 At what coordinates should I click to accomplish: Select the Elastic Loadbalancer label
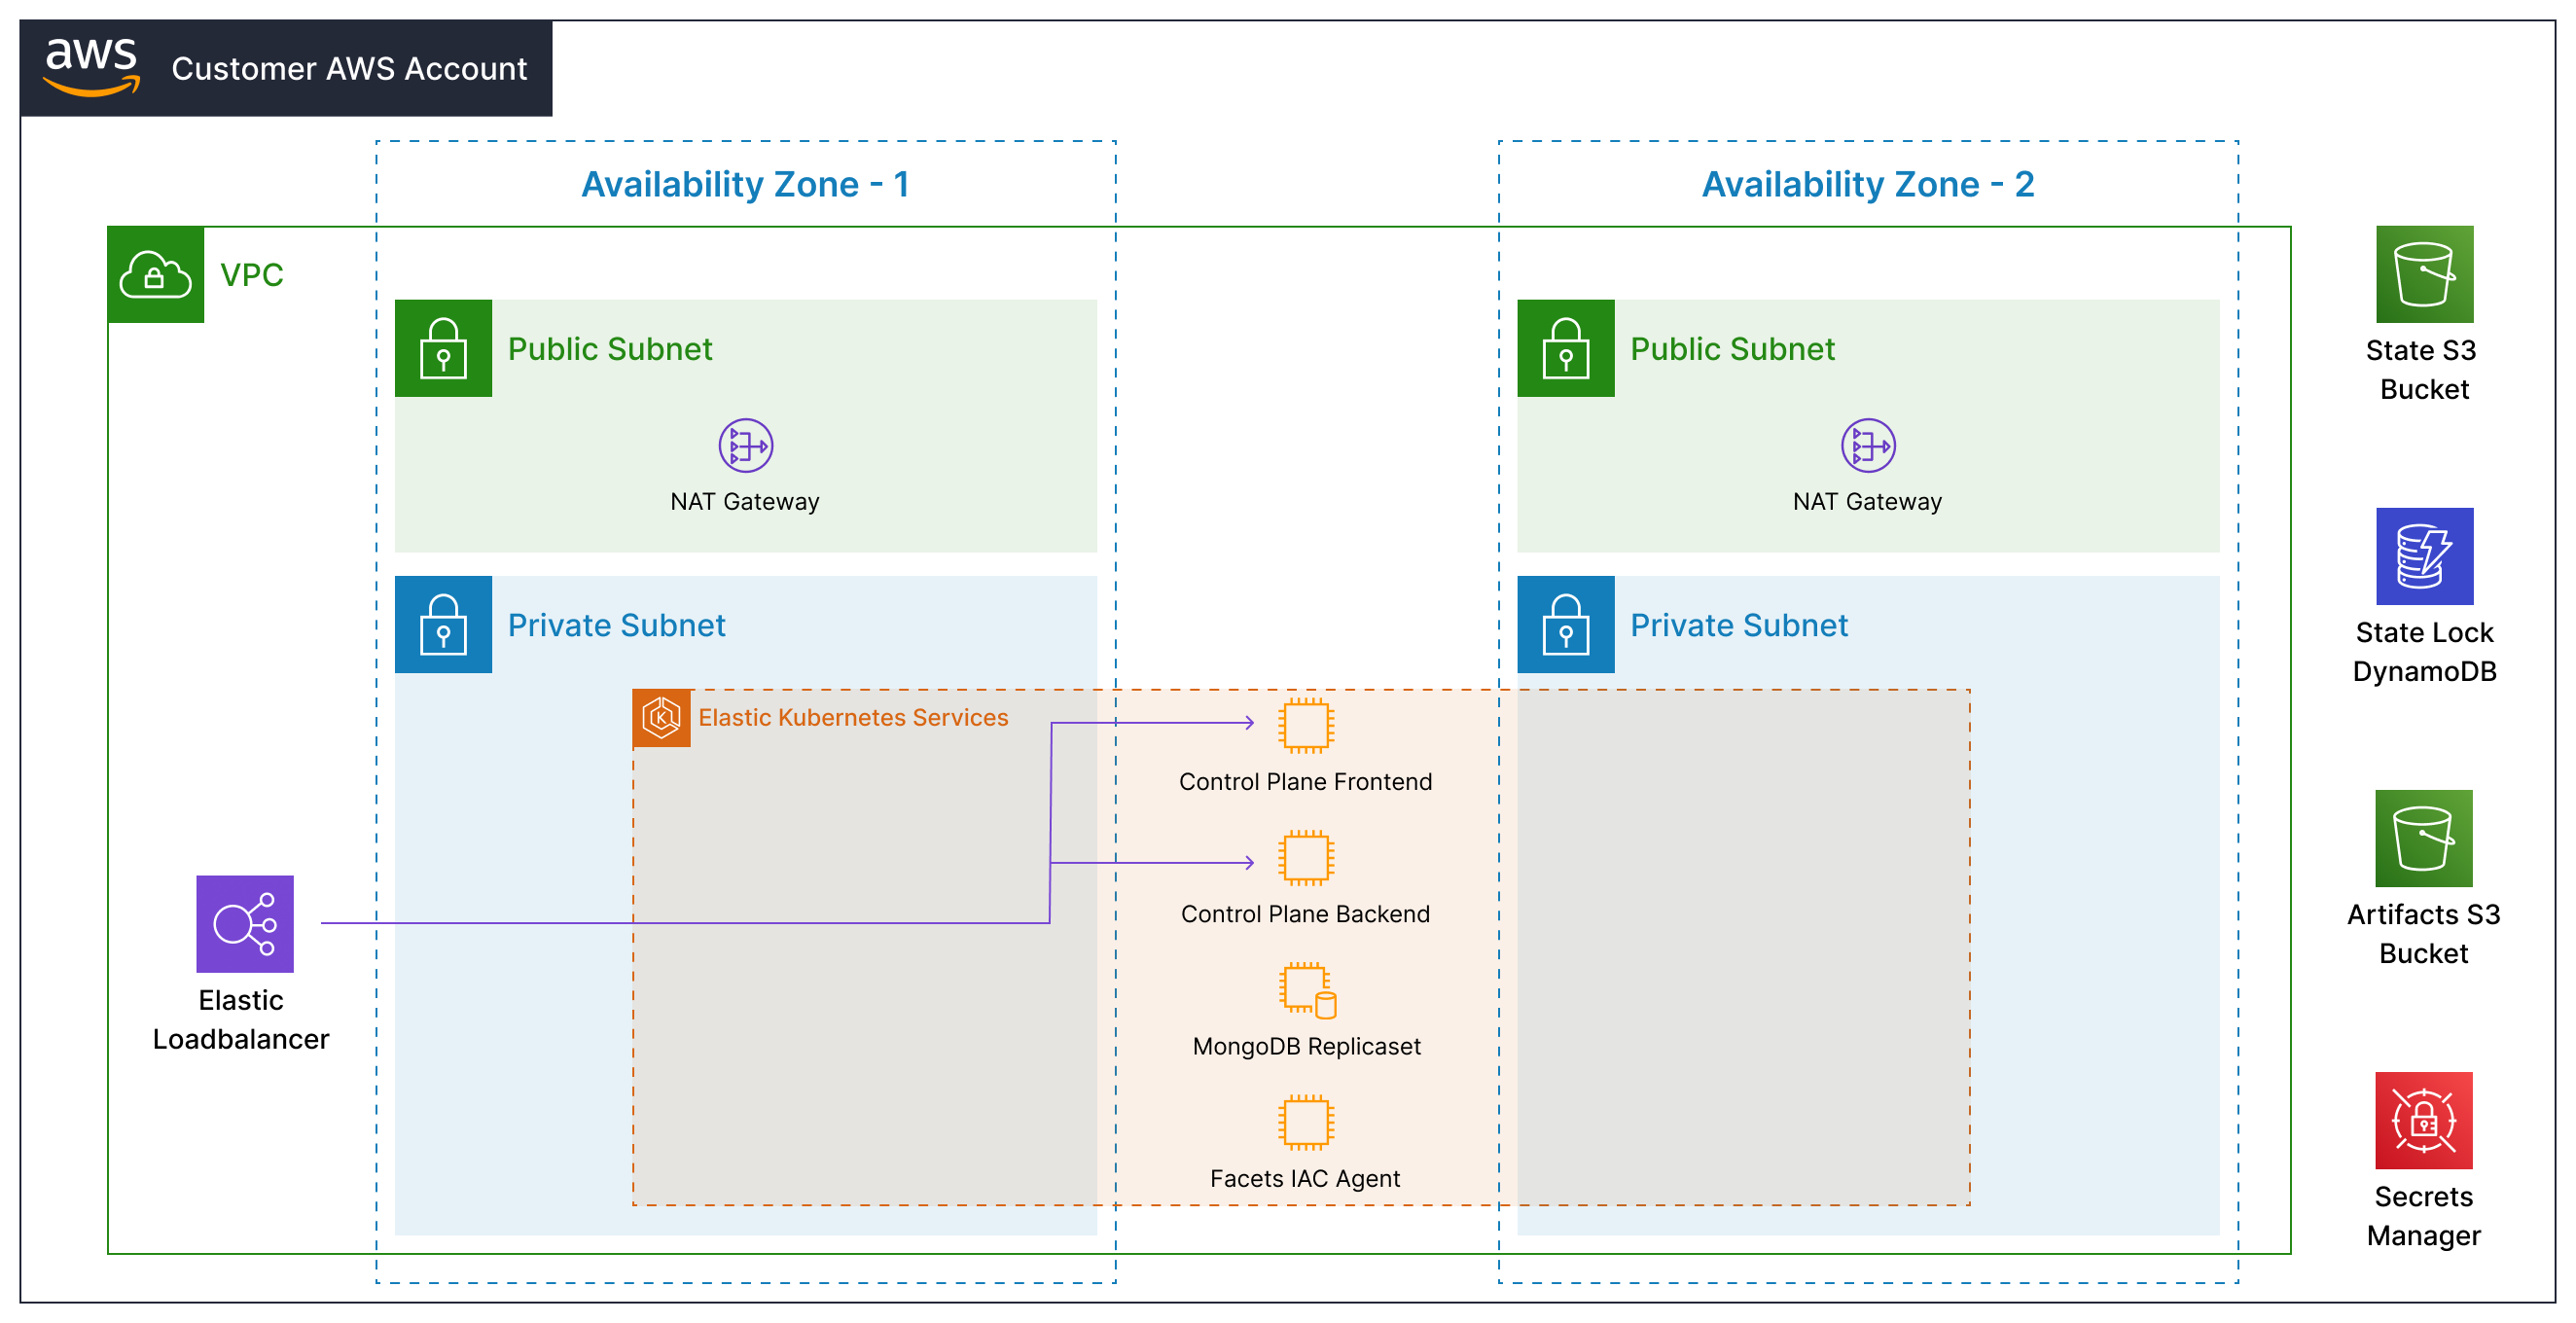click(x=241, y=1020)
